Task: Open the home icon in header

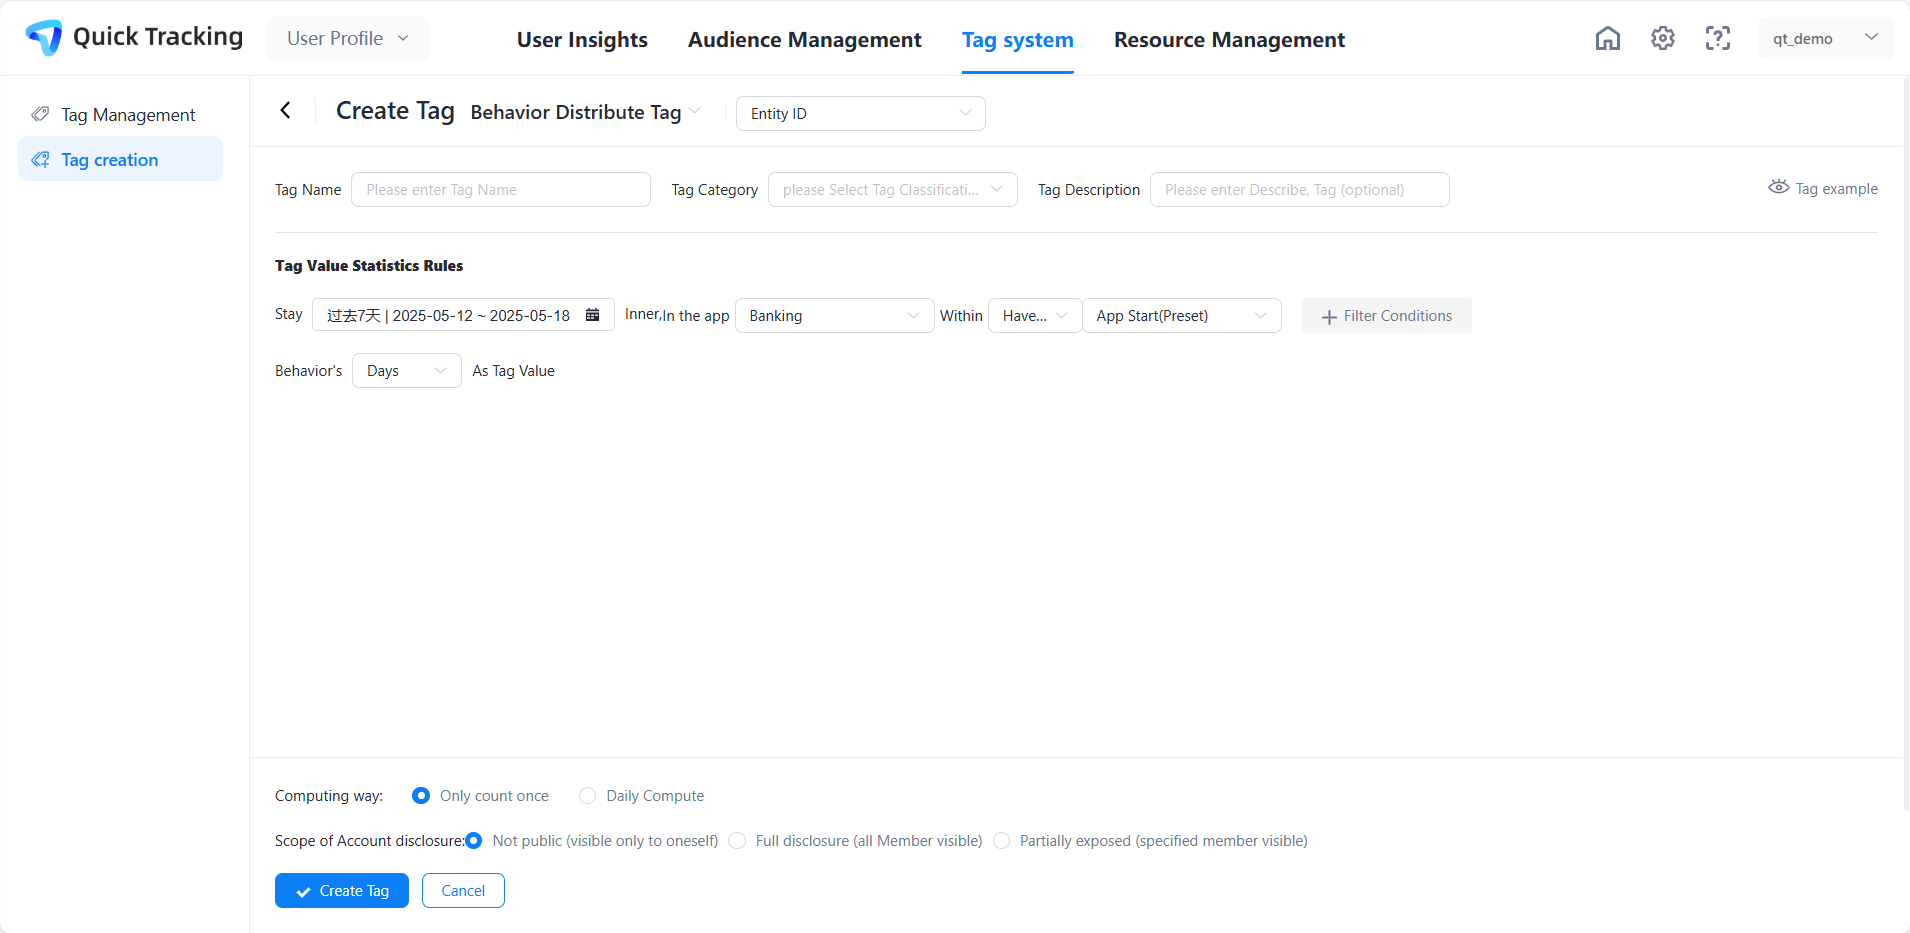Action: 1608,38
